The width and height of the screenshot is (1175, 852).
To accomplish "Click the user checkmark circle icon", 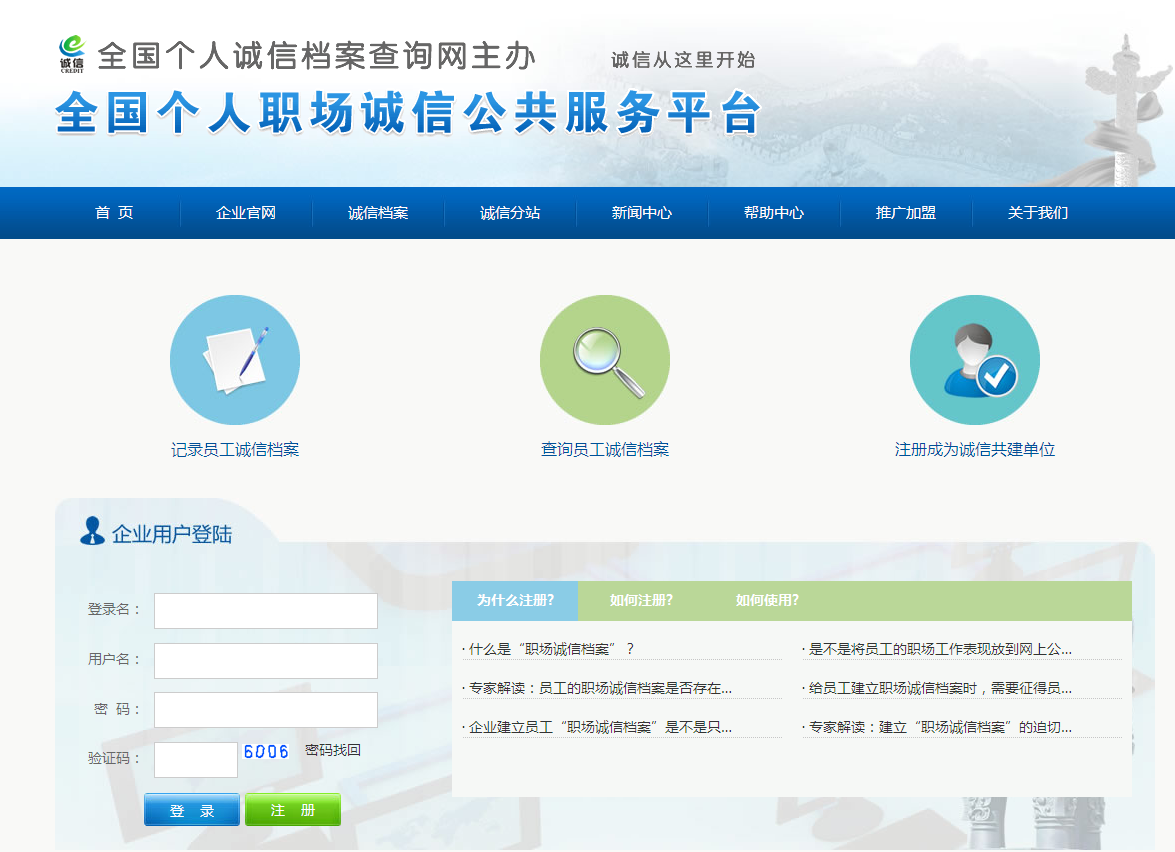I will pos(975,360).
